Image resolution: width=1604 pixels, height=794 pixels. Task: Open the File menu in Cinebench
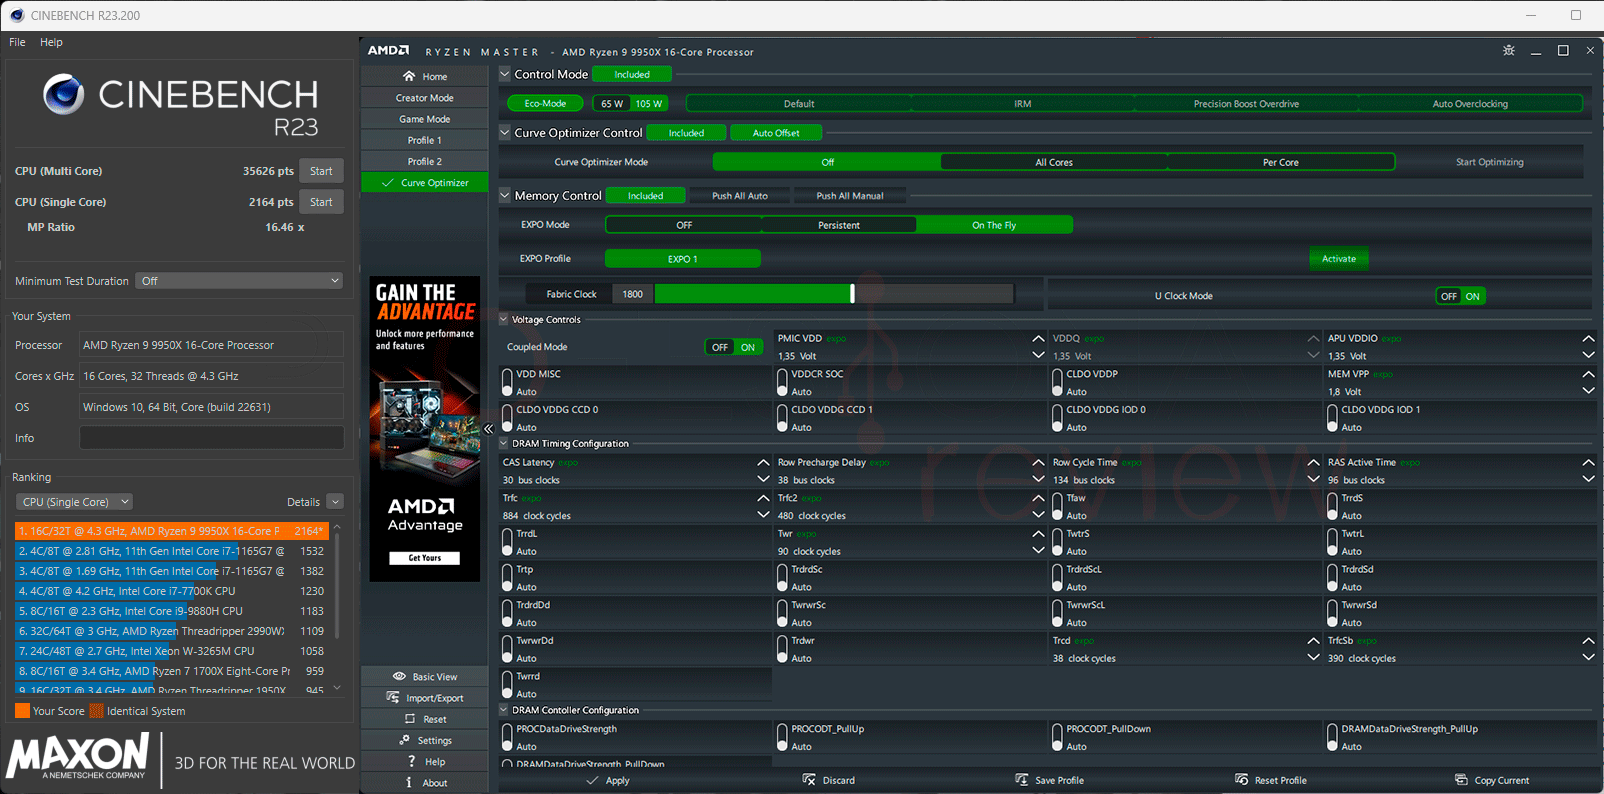(x=17, y=42)
